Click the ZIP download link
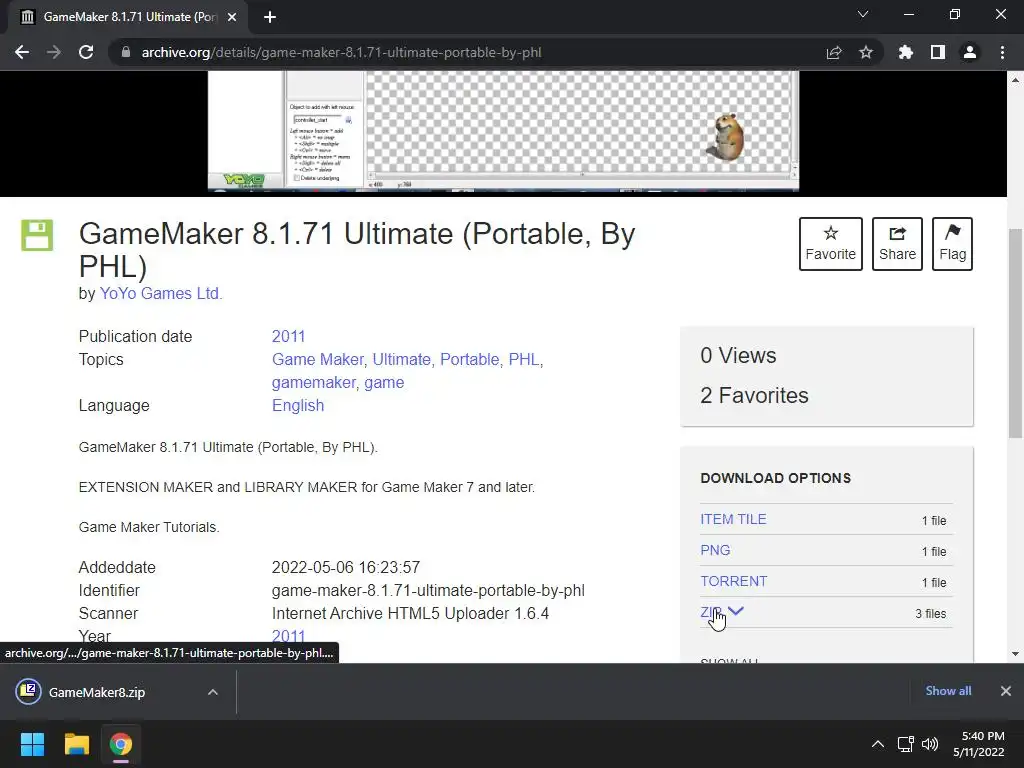 [711, 613]
